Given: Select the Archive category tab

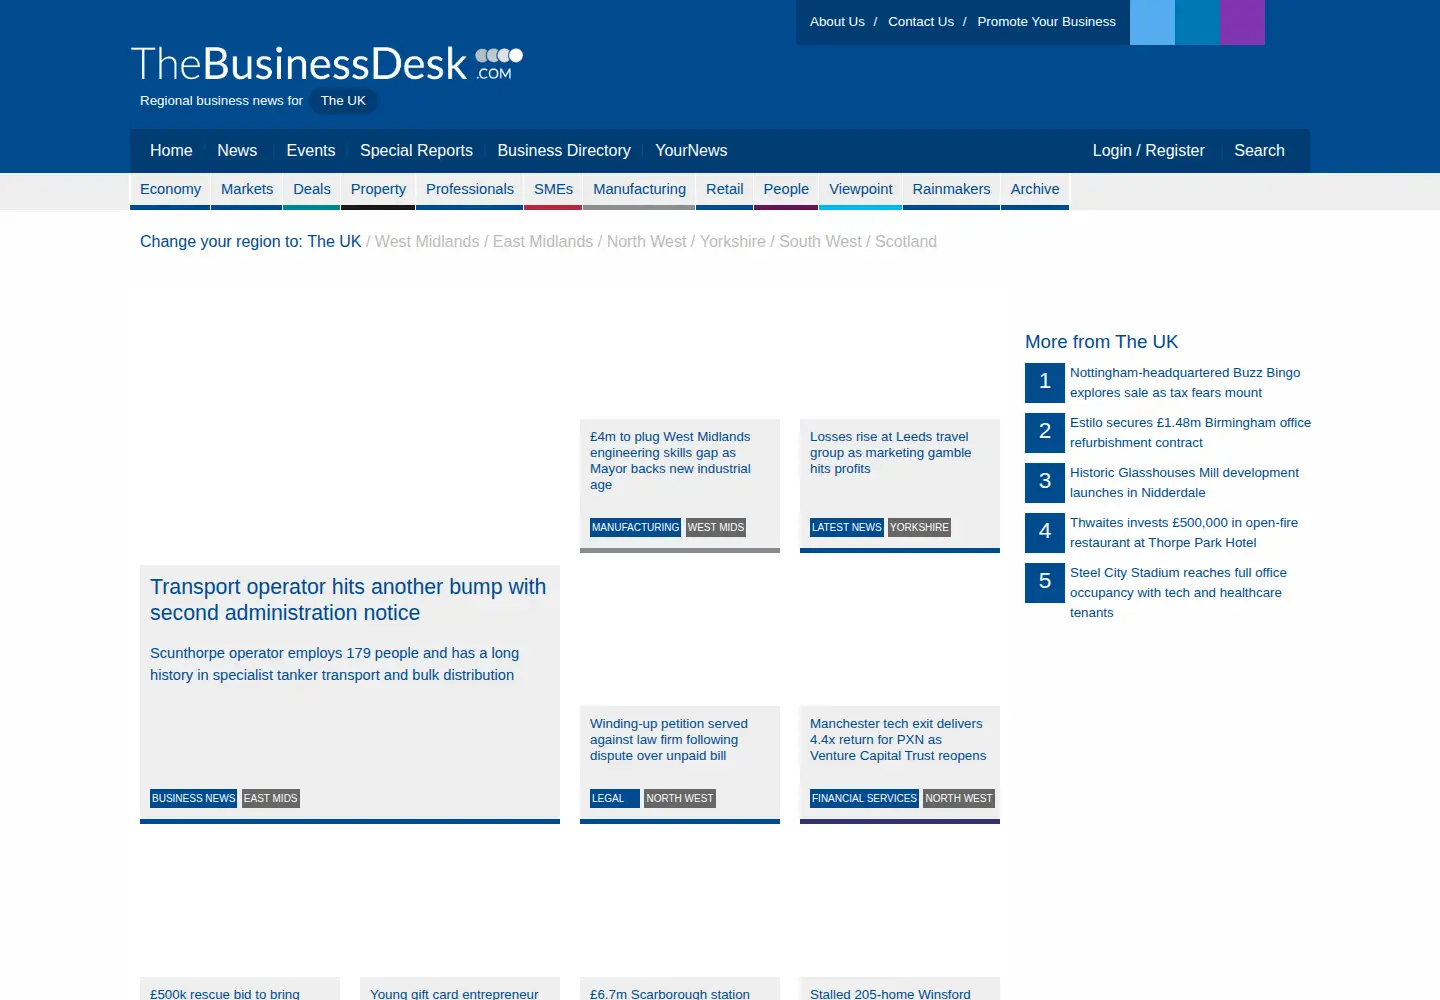Looking at the screenshot, I should (x=1035, y=189).
